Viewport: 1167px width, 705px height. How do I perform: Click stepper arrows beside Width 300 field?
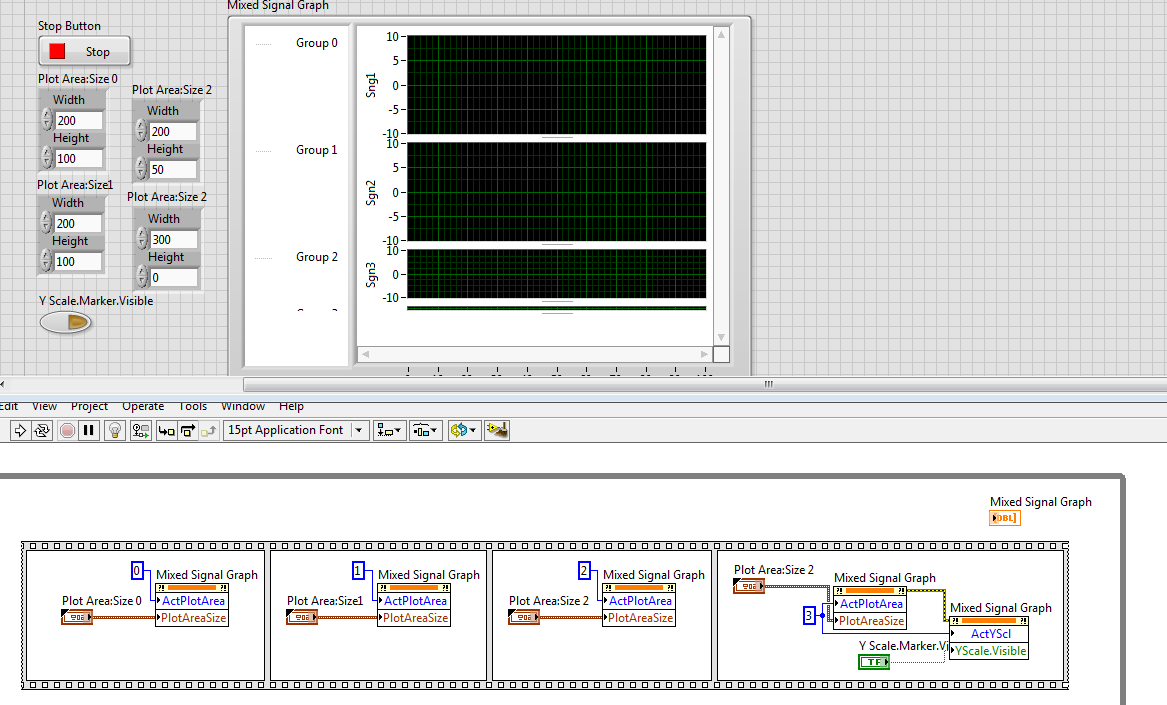[141, 239]
